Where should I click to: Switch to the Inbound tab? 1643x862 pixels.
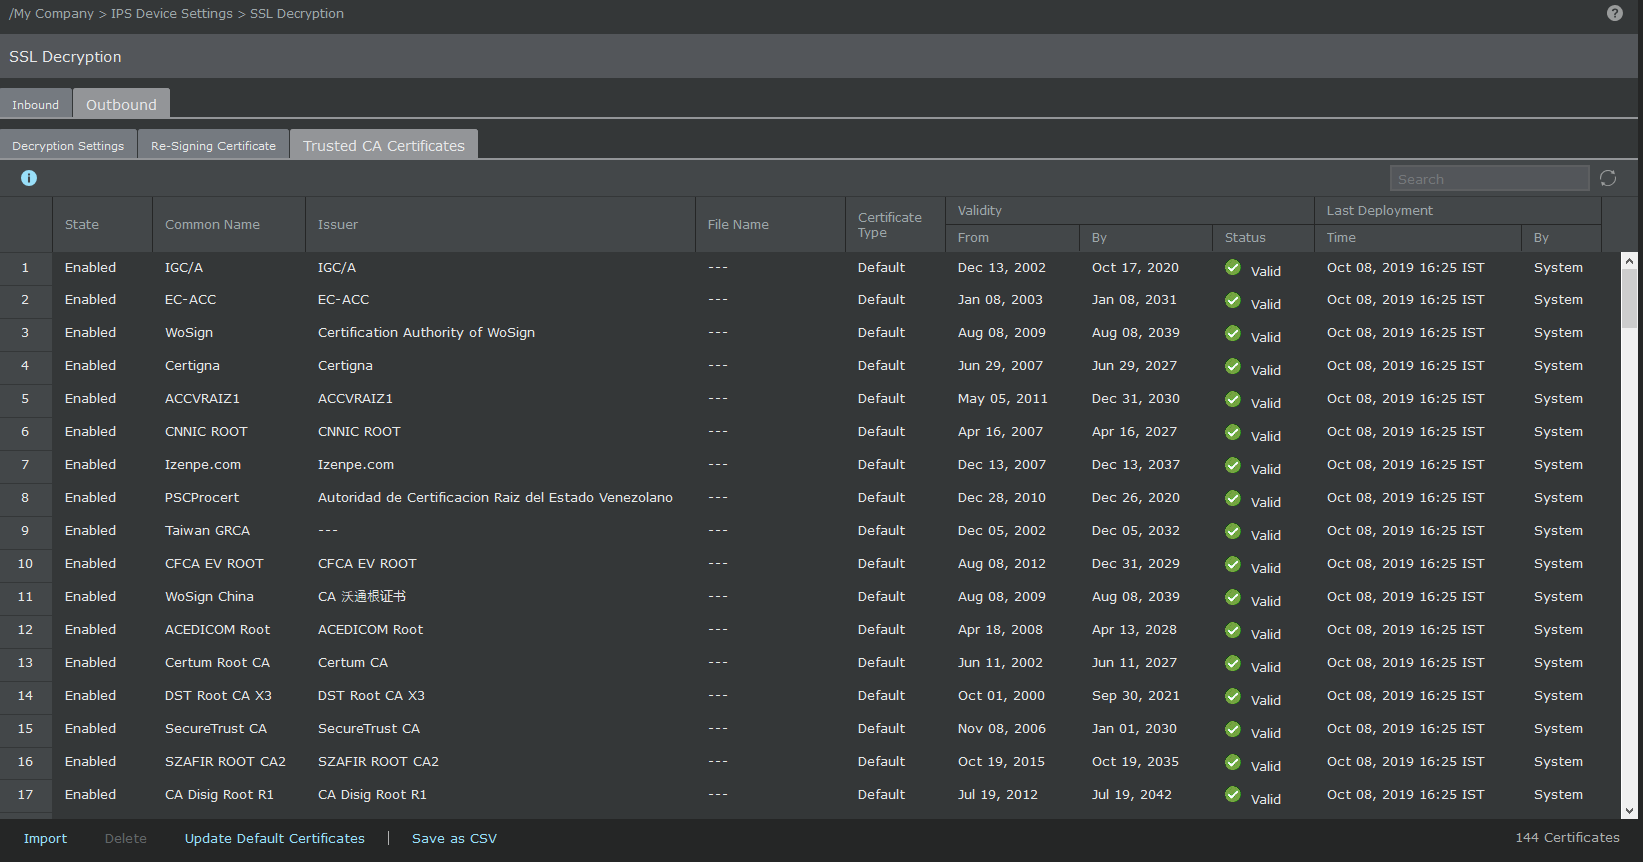pyautogui.click(x=36, y=104)
